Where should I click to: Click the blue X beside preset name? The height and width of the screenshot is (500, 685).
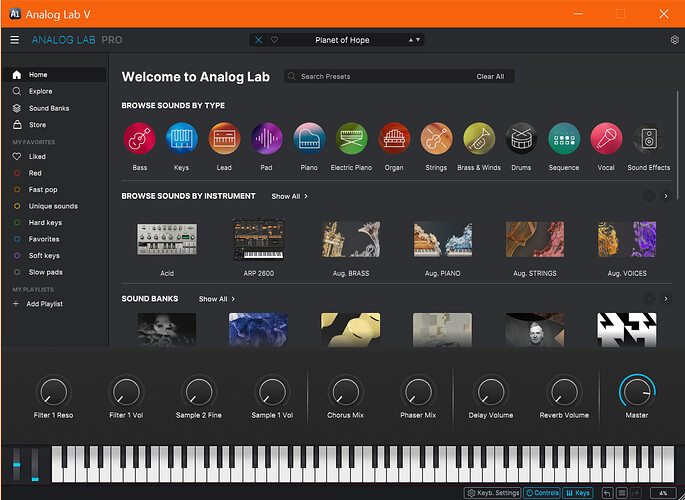point(259,40)
